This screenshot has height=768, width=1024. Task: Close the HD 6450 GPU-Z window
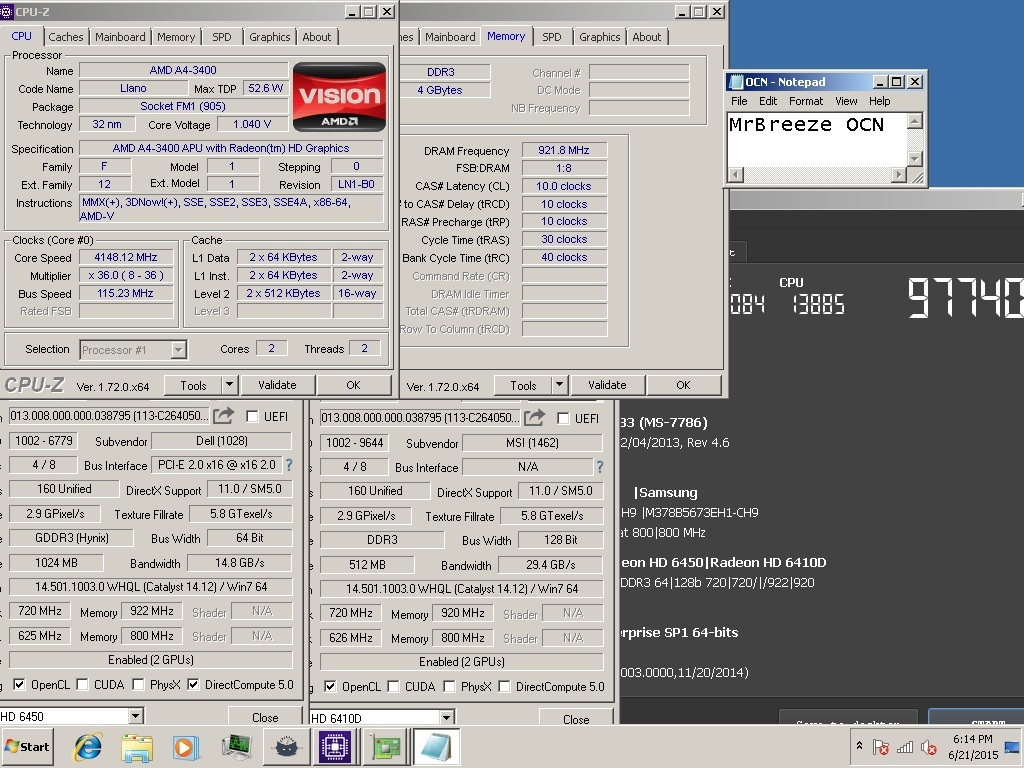(x=265, y=717)
